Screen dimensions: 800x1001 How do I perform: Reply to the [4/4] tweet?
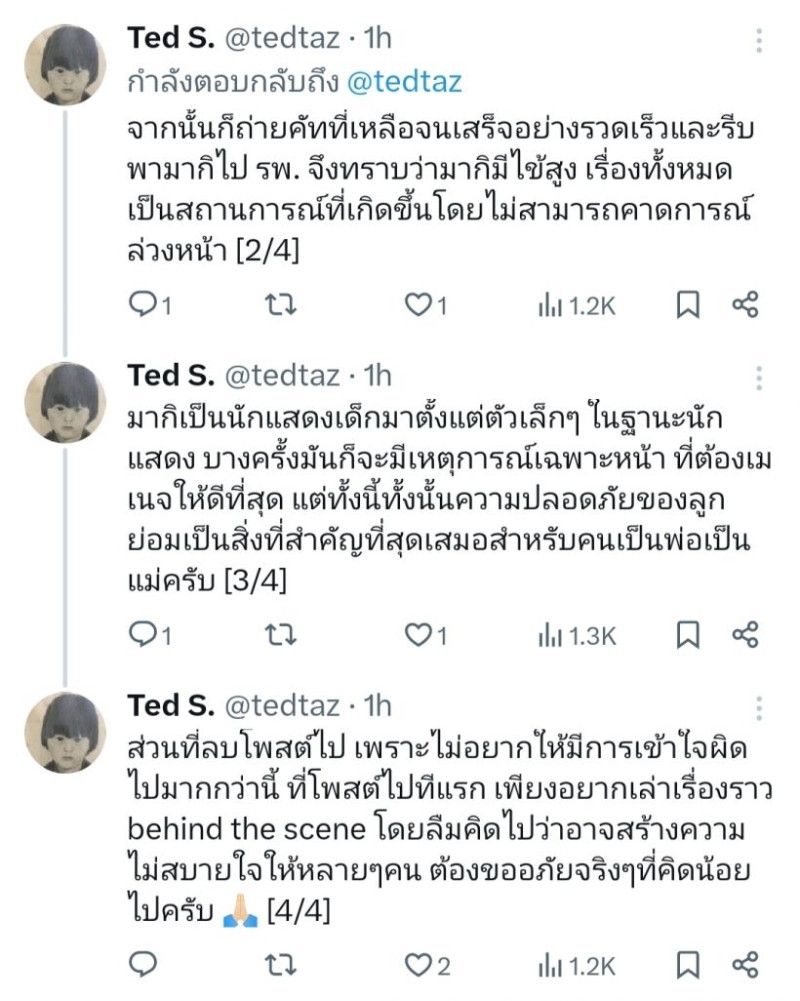(143, 964)
